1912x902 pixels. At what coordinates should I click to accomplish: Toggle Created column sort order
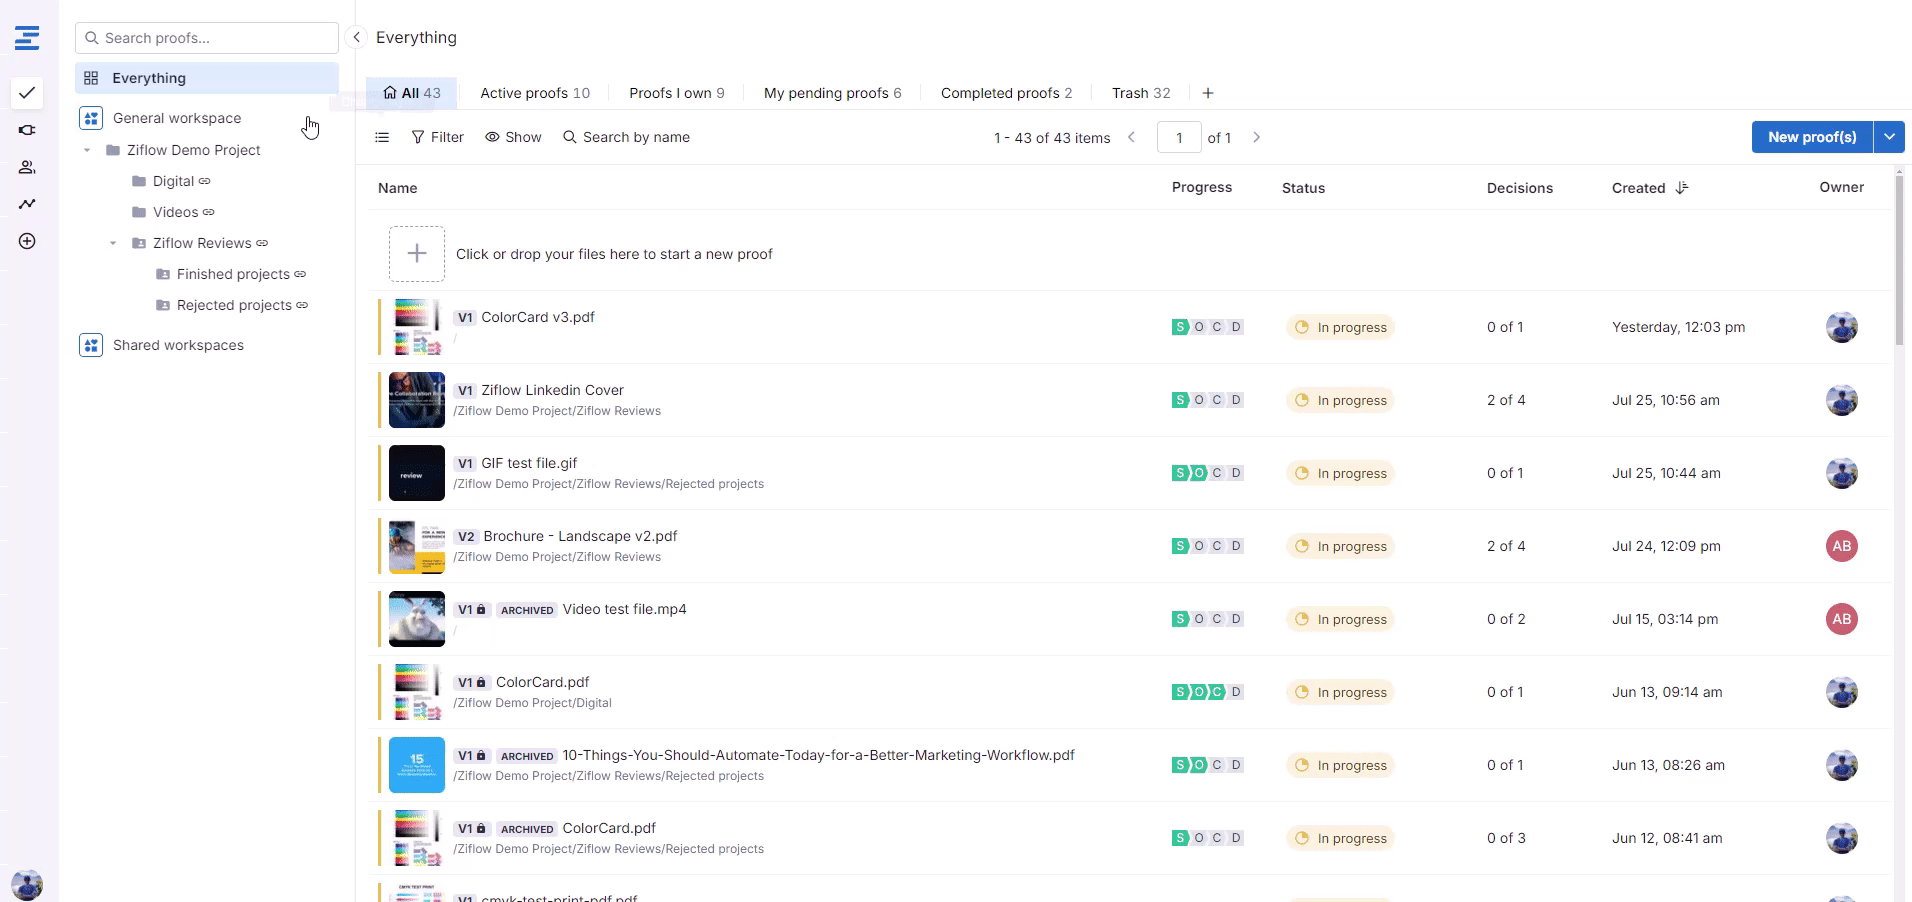1682,188
